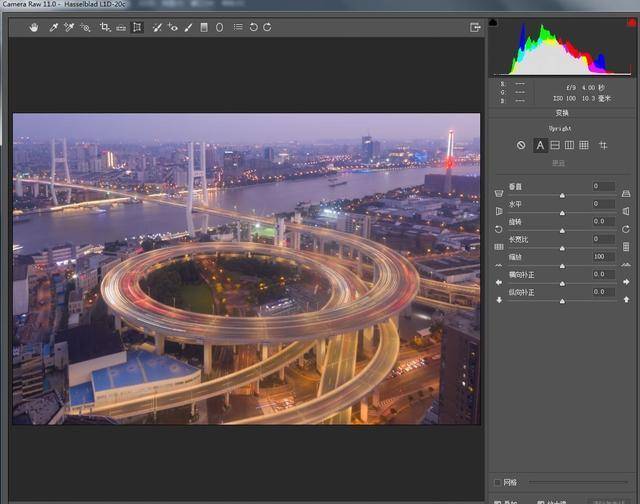Enable the 网格 grid checkbox

498,482
